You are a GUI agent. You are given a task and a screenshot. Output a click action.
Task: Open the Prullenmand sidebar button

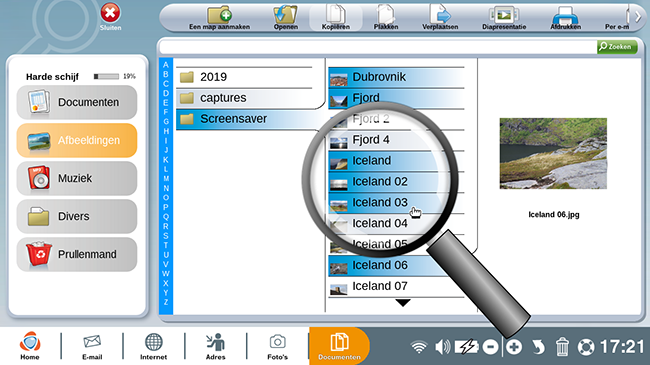pos(77,254)
